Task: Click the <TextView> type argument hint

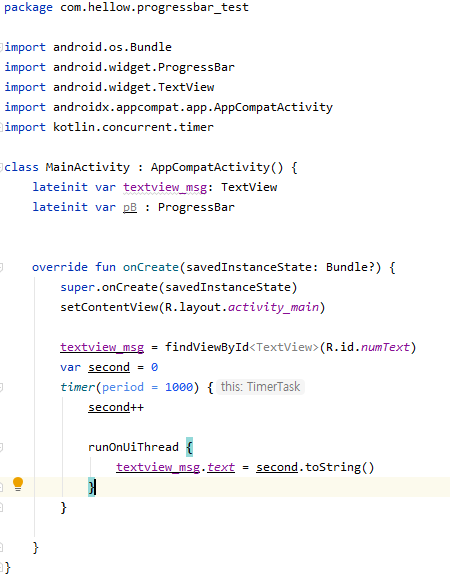Action: click(284, 347)
